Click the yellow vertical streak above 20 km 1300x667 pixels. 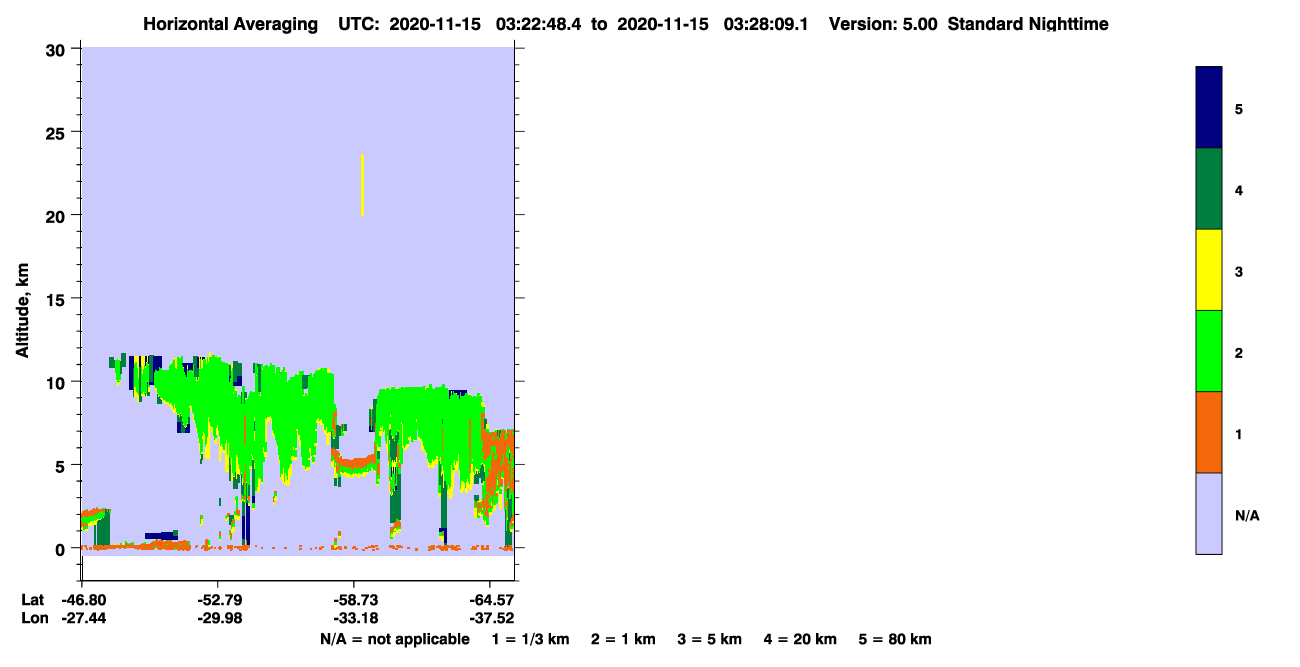[362, 184]
